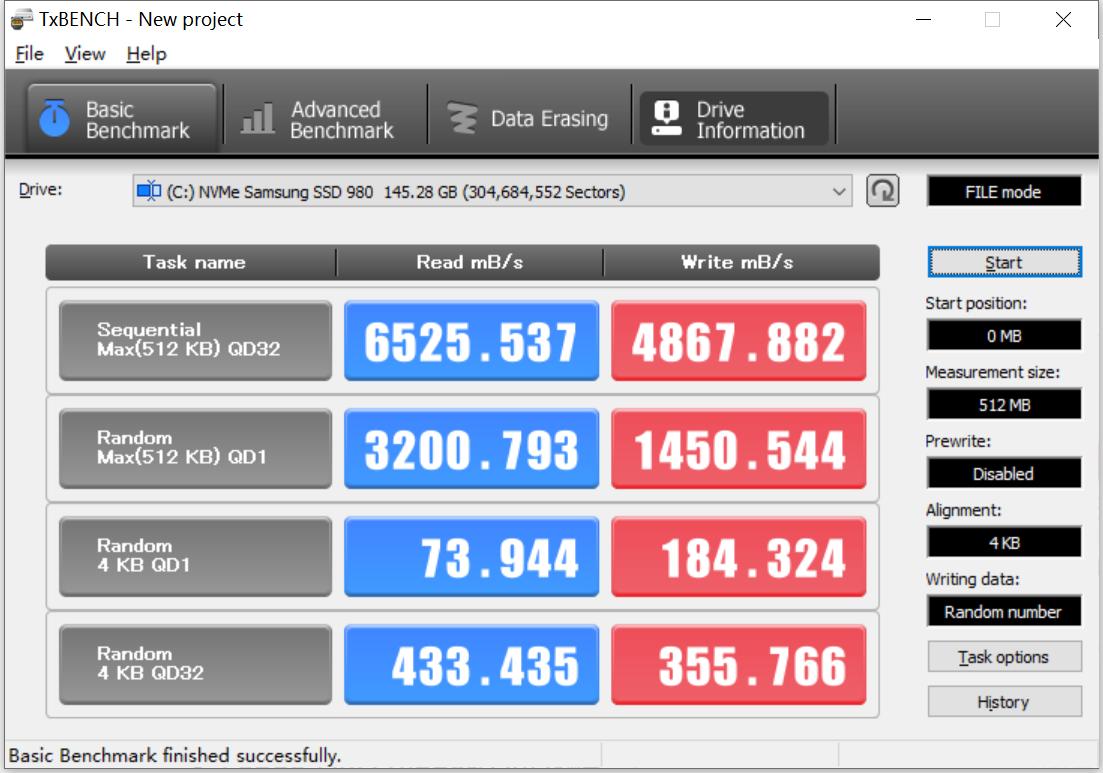Screen dimensions: 1103x773
Task: View the benchmark History
Action: (x=1003, y=701)
